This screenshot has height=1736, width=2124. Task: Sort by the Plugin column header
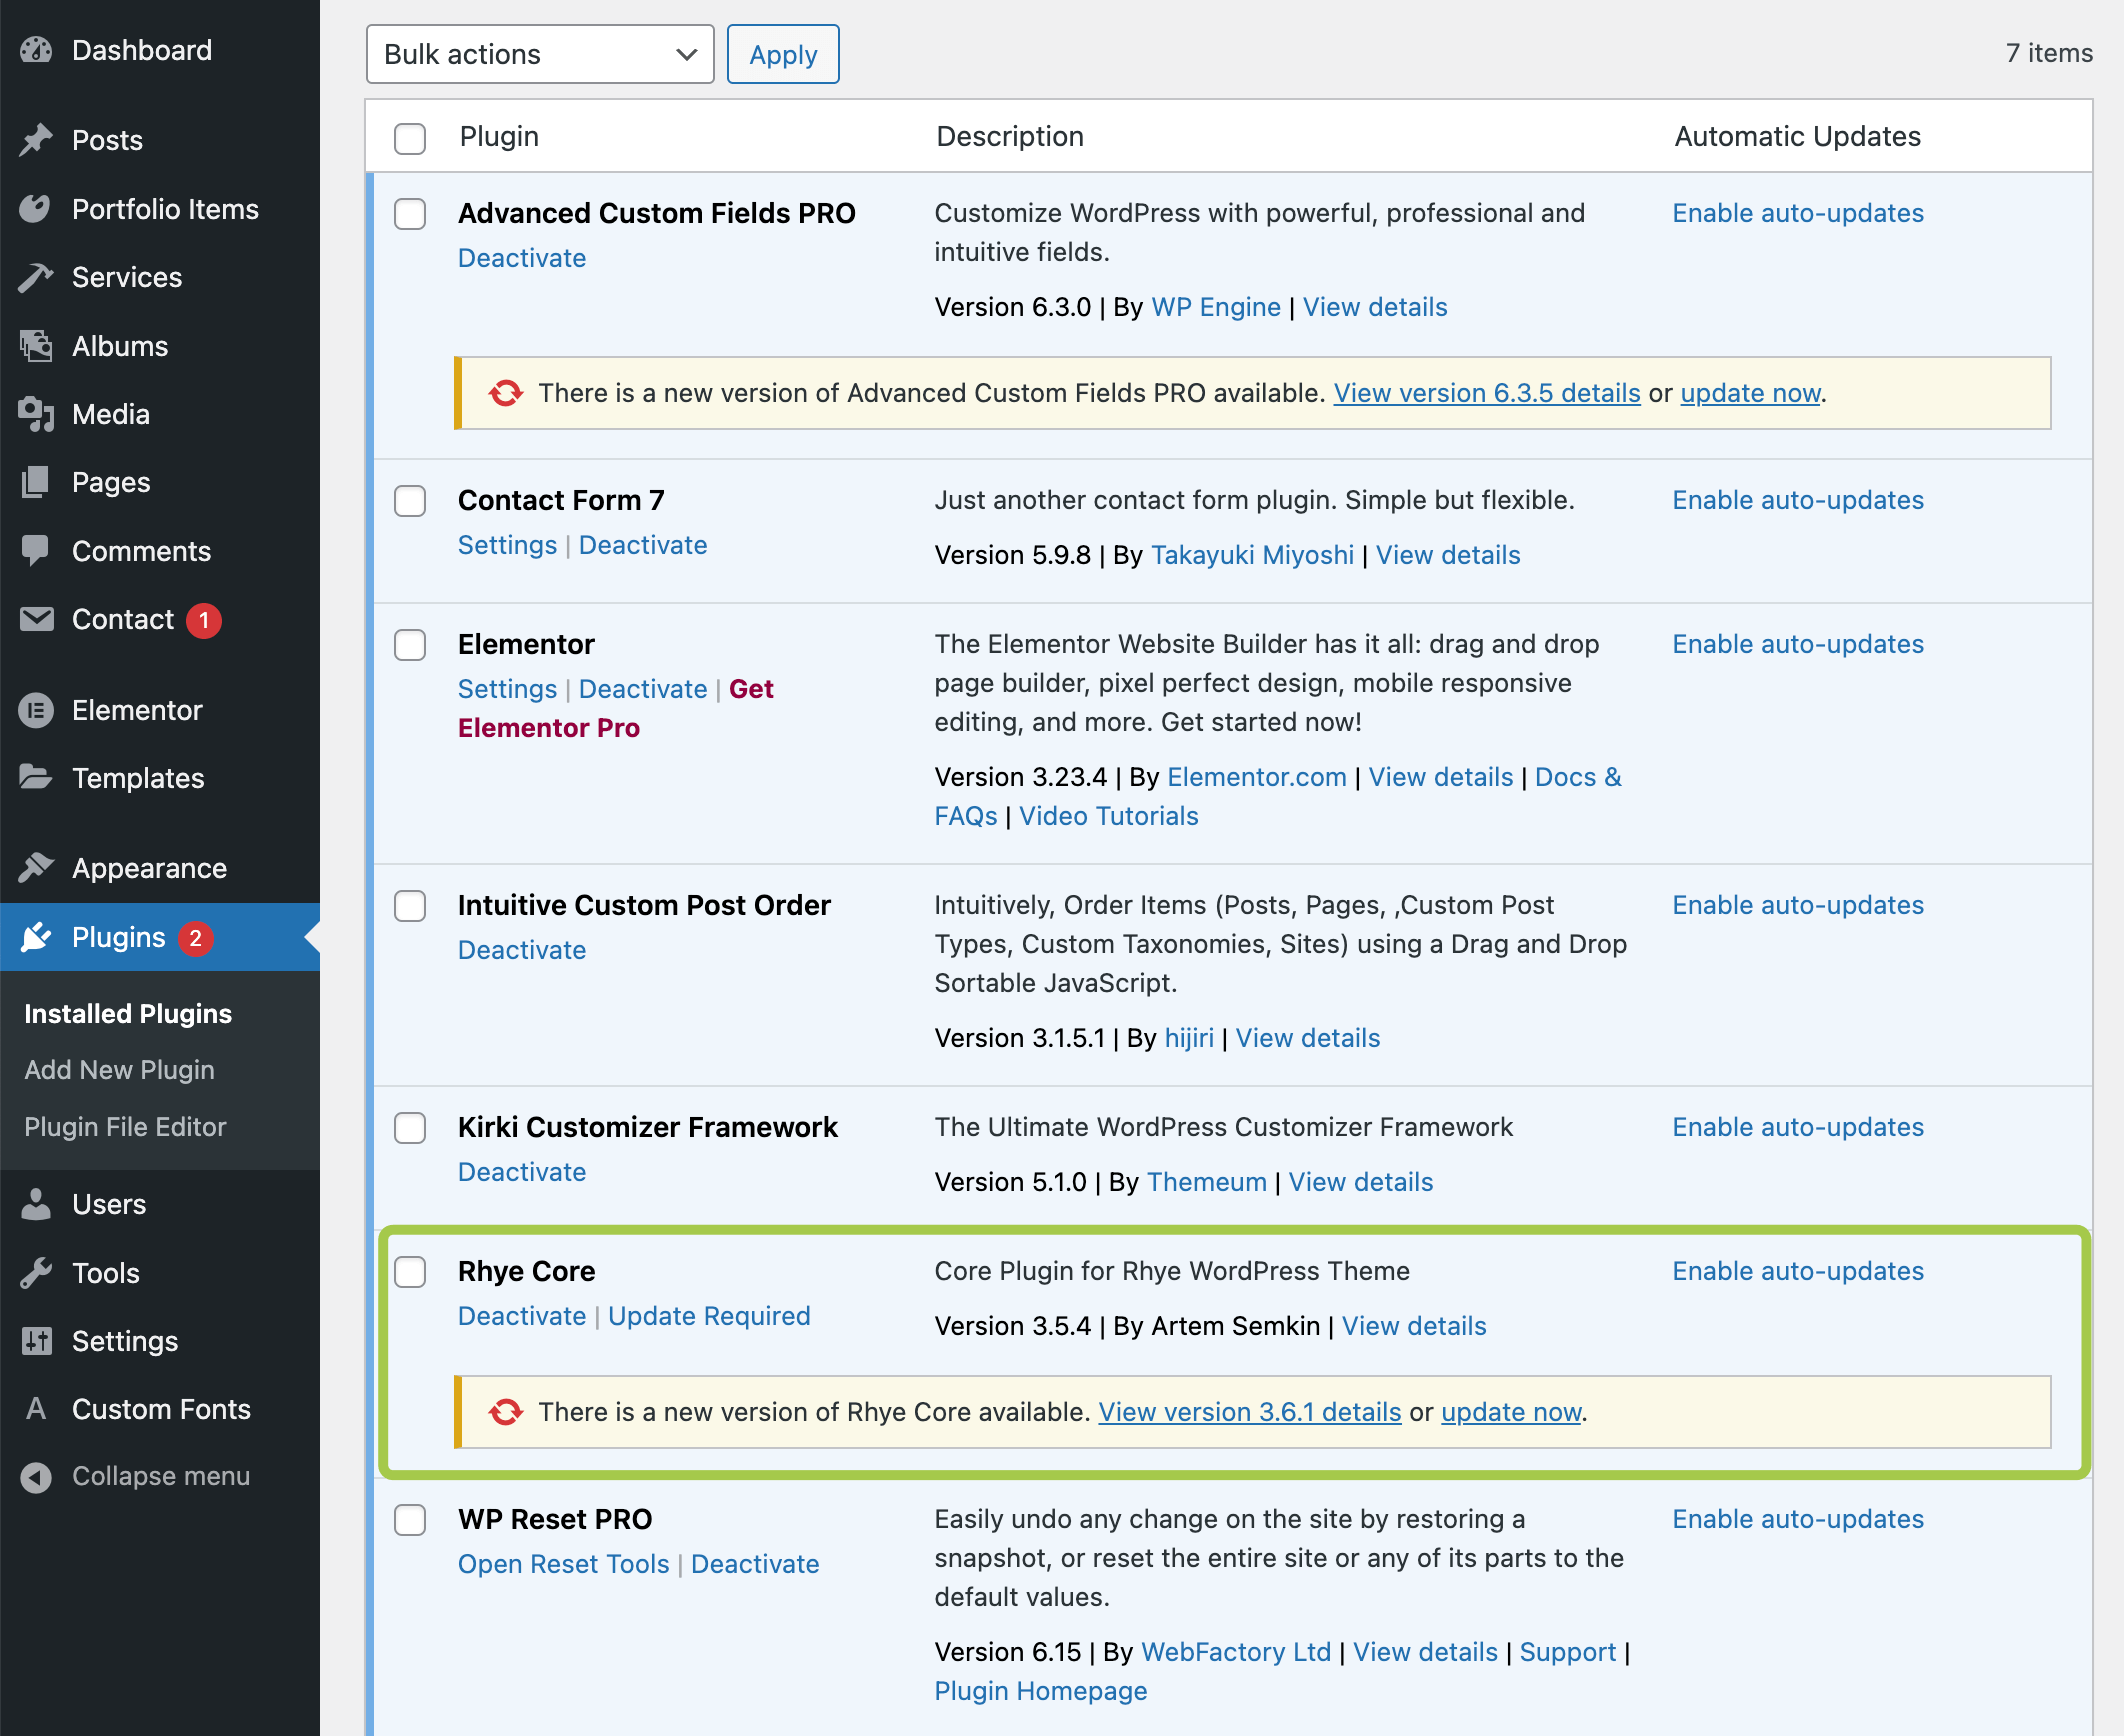tap(499, 137)
